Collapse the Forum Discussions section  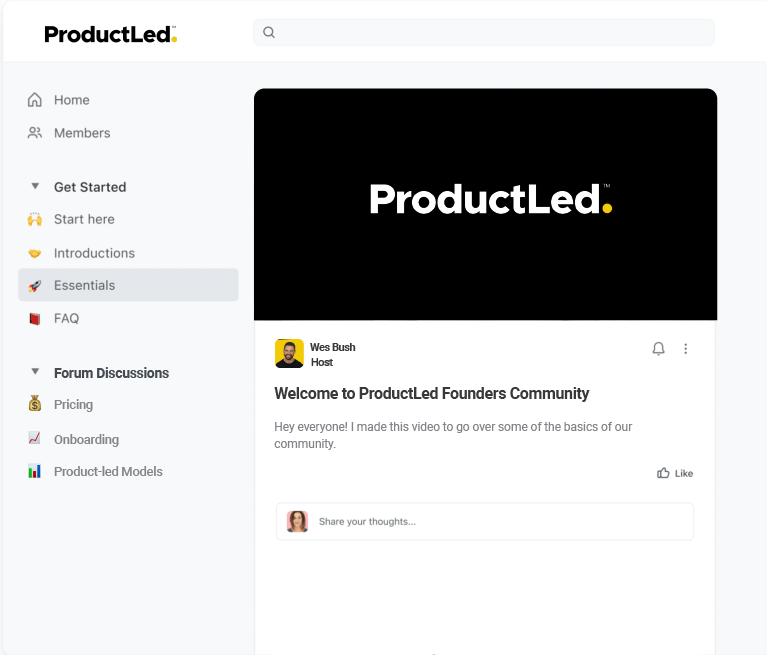[x=35, y=372]
